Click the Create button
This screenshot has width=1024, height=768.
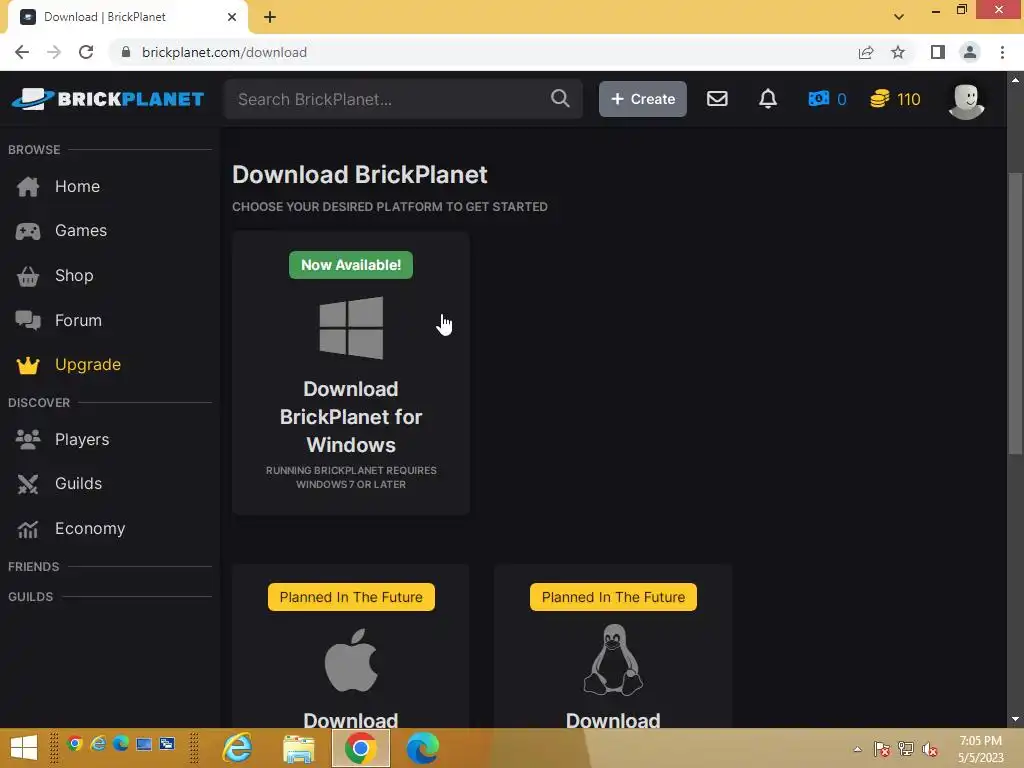point(643,99)
